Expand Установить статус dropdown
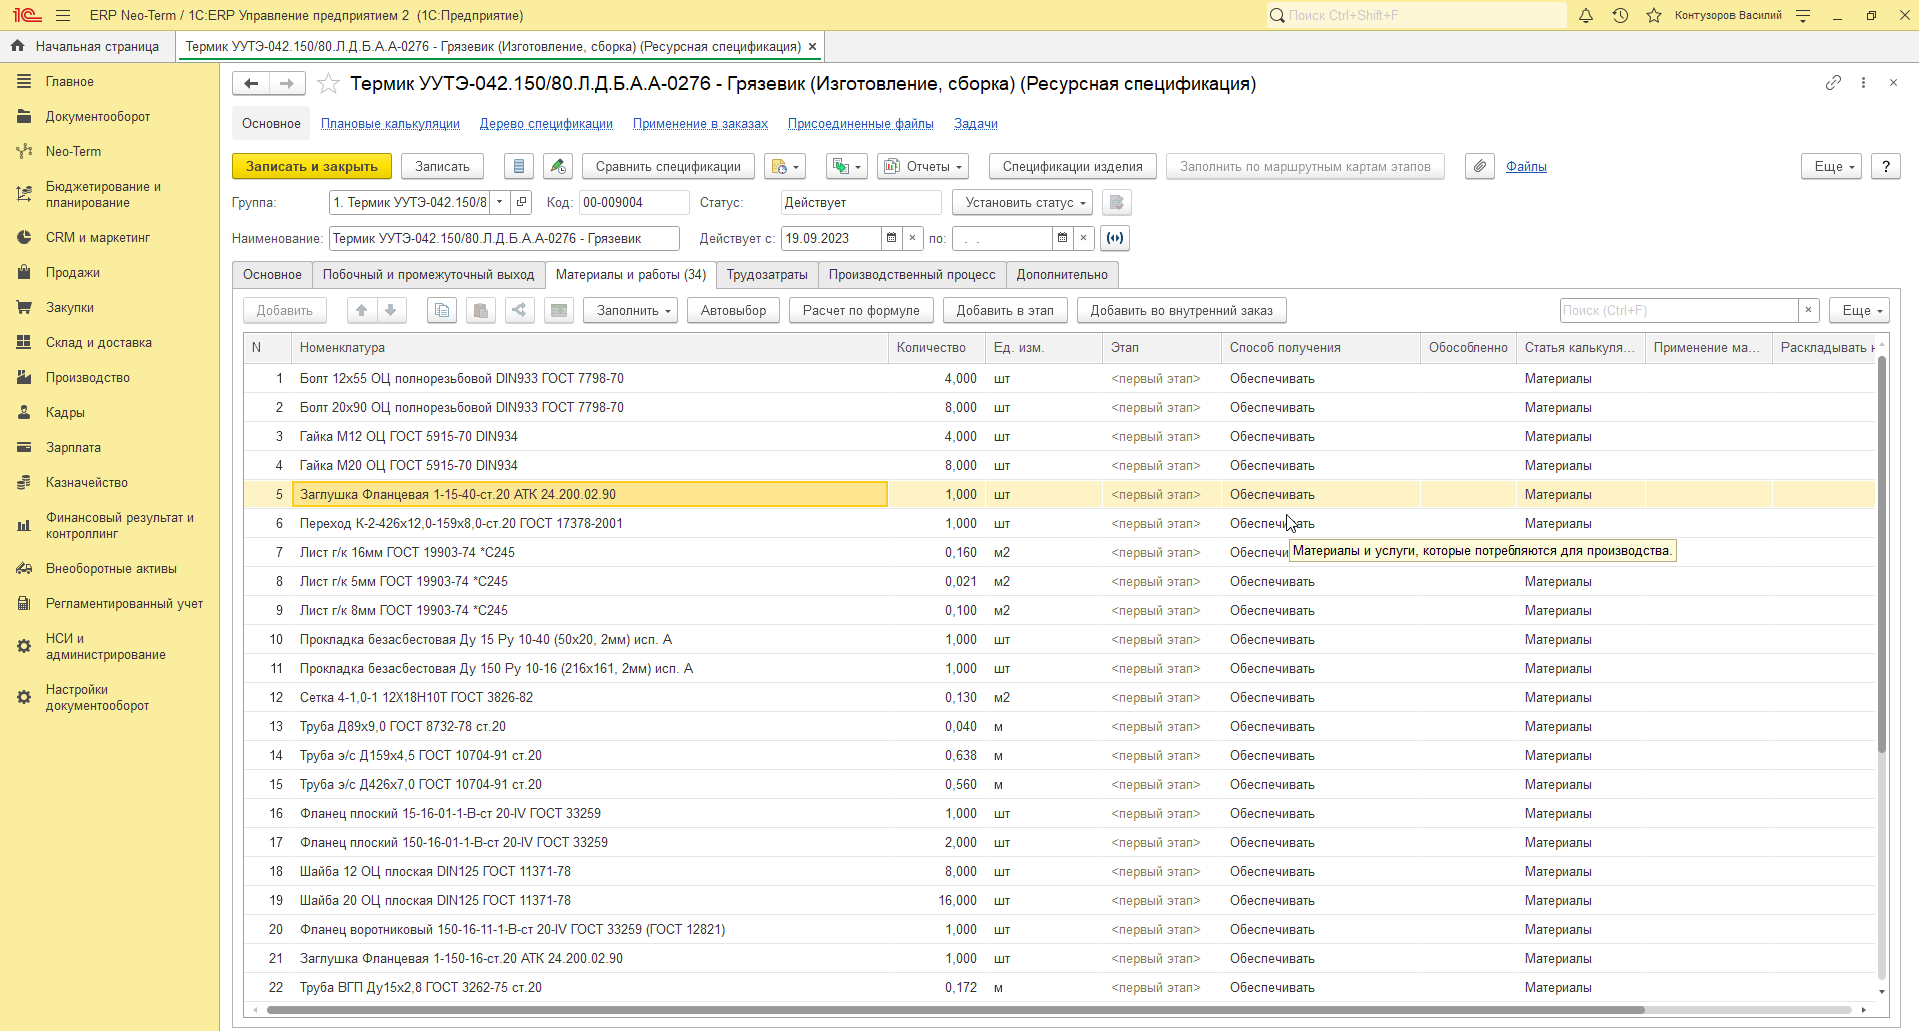The height and width of the screenshot is (1031, 1919). tap(1021, 202)
